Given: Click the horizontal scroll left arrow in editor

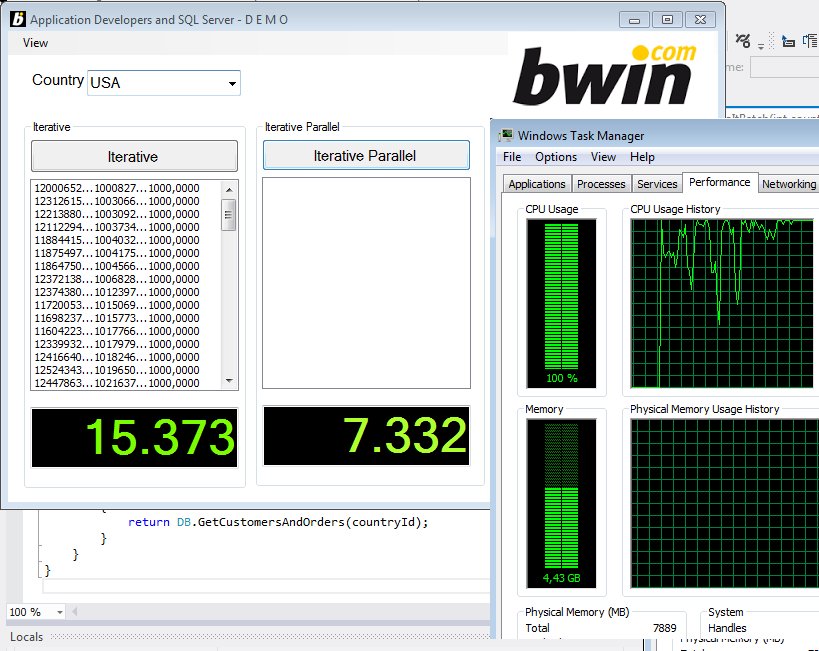Looking at the screenshot, I should coord(75,611).
